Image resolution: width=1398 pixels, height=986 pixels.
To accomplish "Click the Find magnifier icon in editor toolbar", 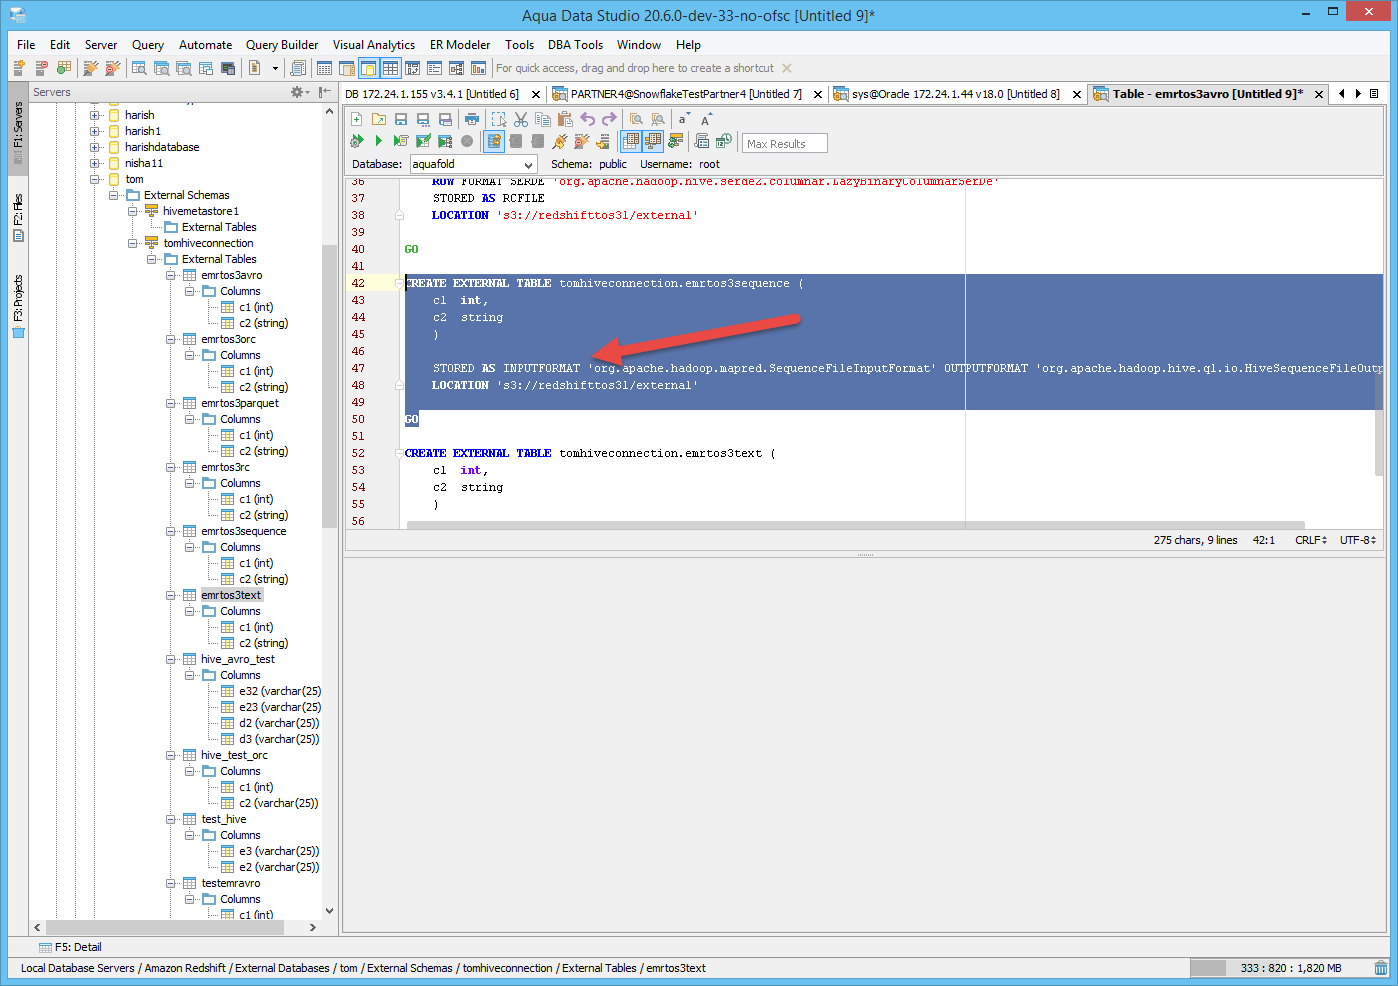I will tap(636, 119).
